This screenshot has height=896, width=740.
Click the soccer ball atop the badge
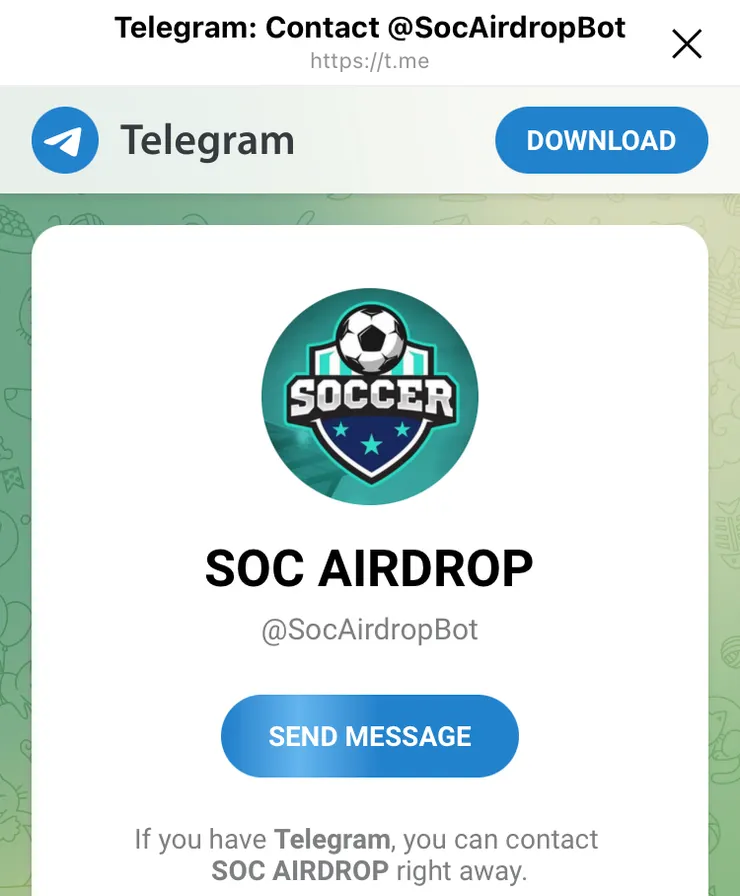pyautogui.click(x=371, y=339)
